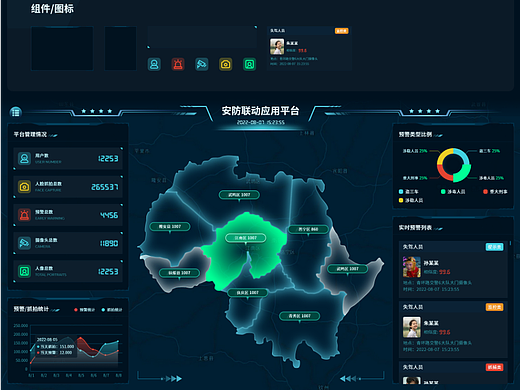Click the costumed avatar thumbnail in first alert
Viewport: 520px width, 390px height.
(412, 267)
